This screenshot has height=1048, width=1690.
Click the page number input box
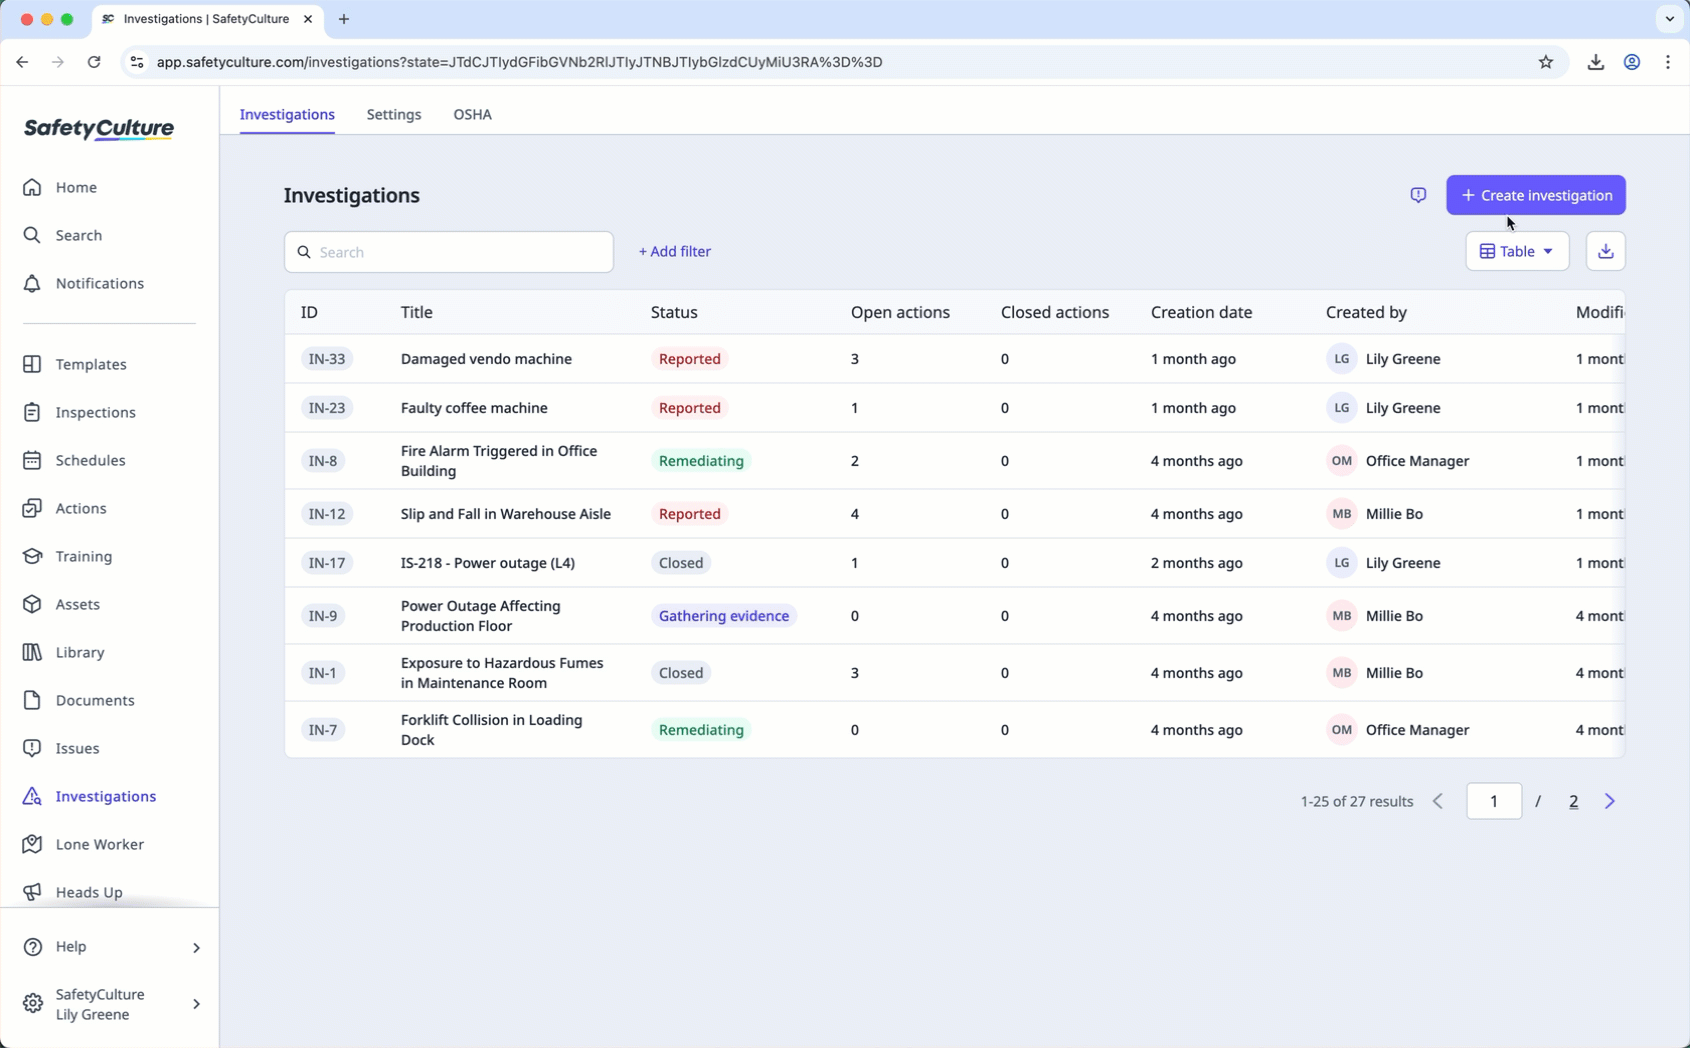coord(1494,801)
